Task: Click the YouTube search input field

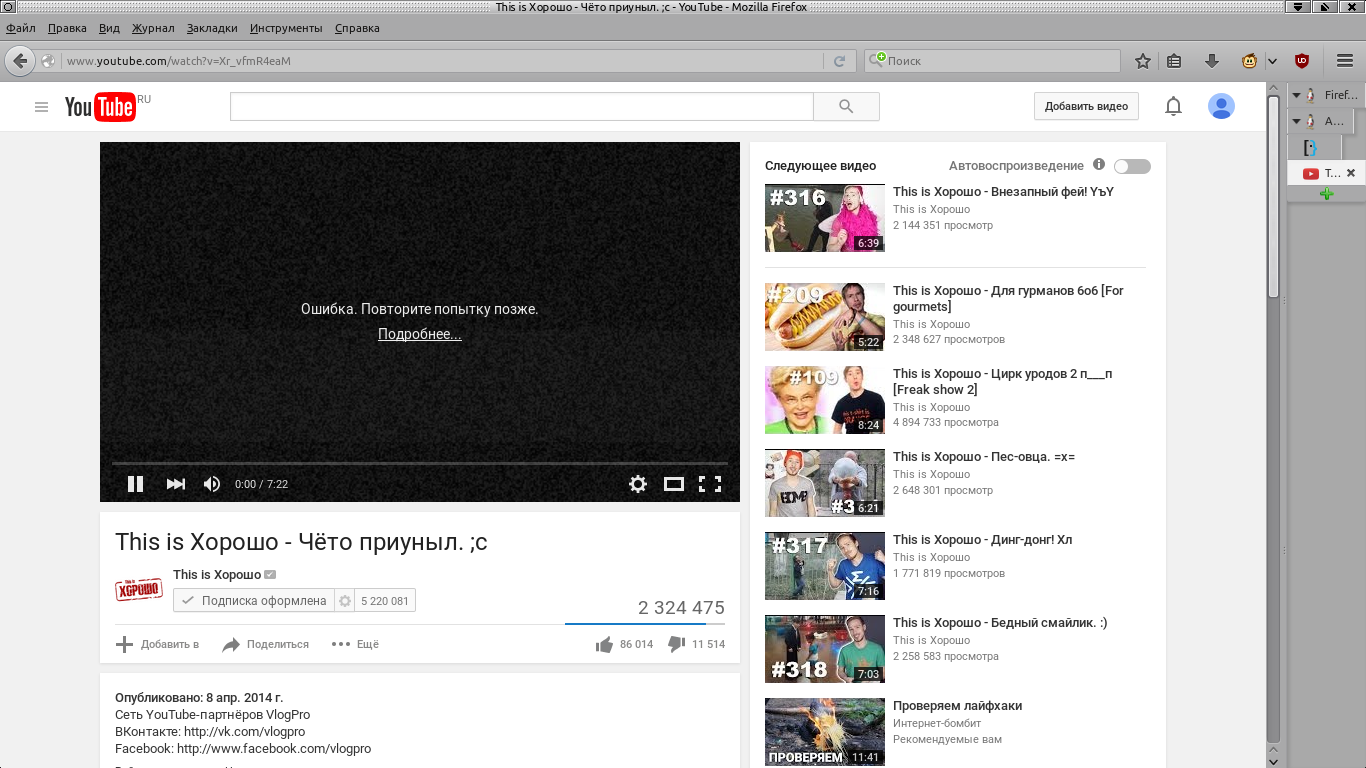Action: point(522,106)
